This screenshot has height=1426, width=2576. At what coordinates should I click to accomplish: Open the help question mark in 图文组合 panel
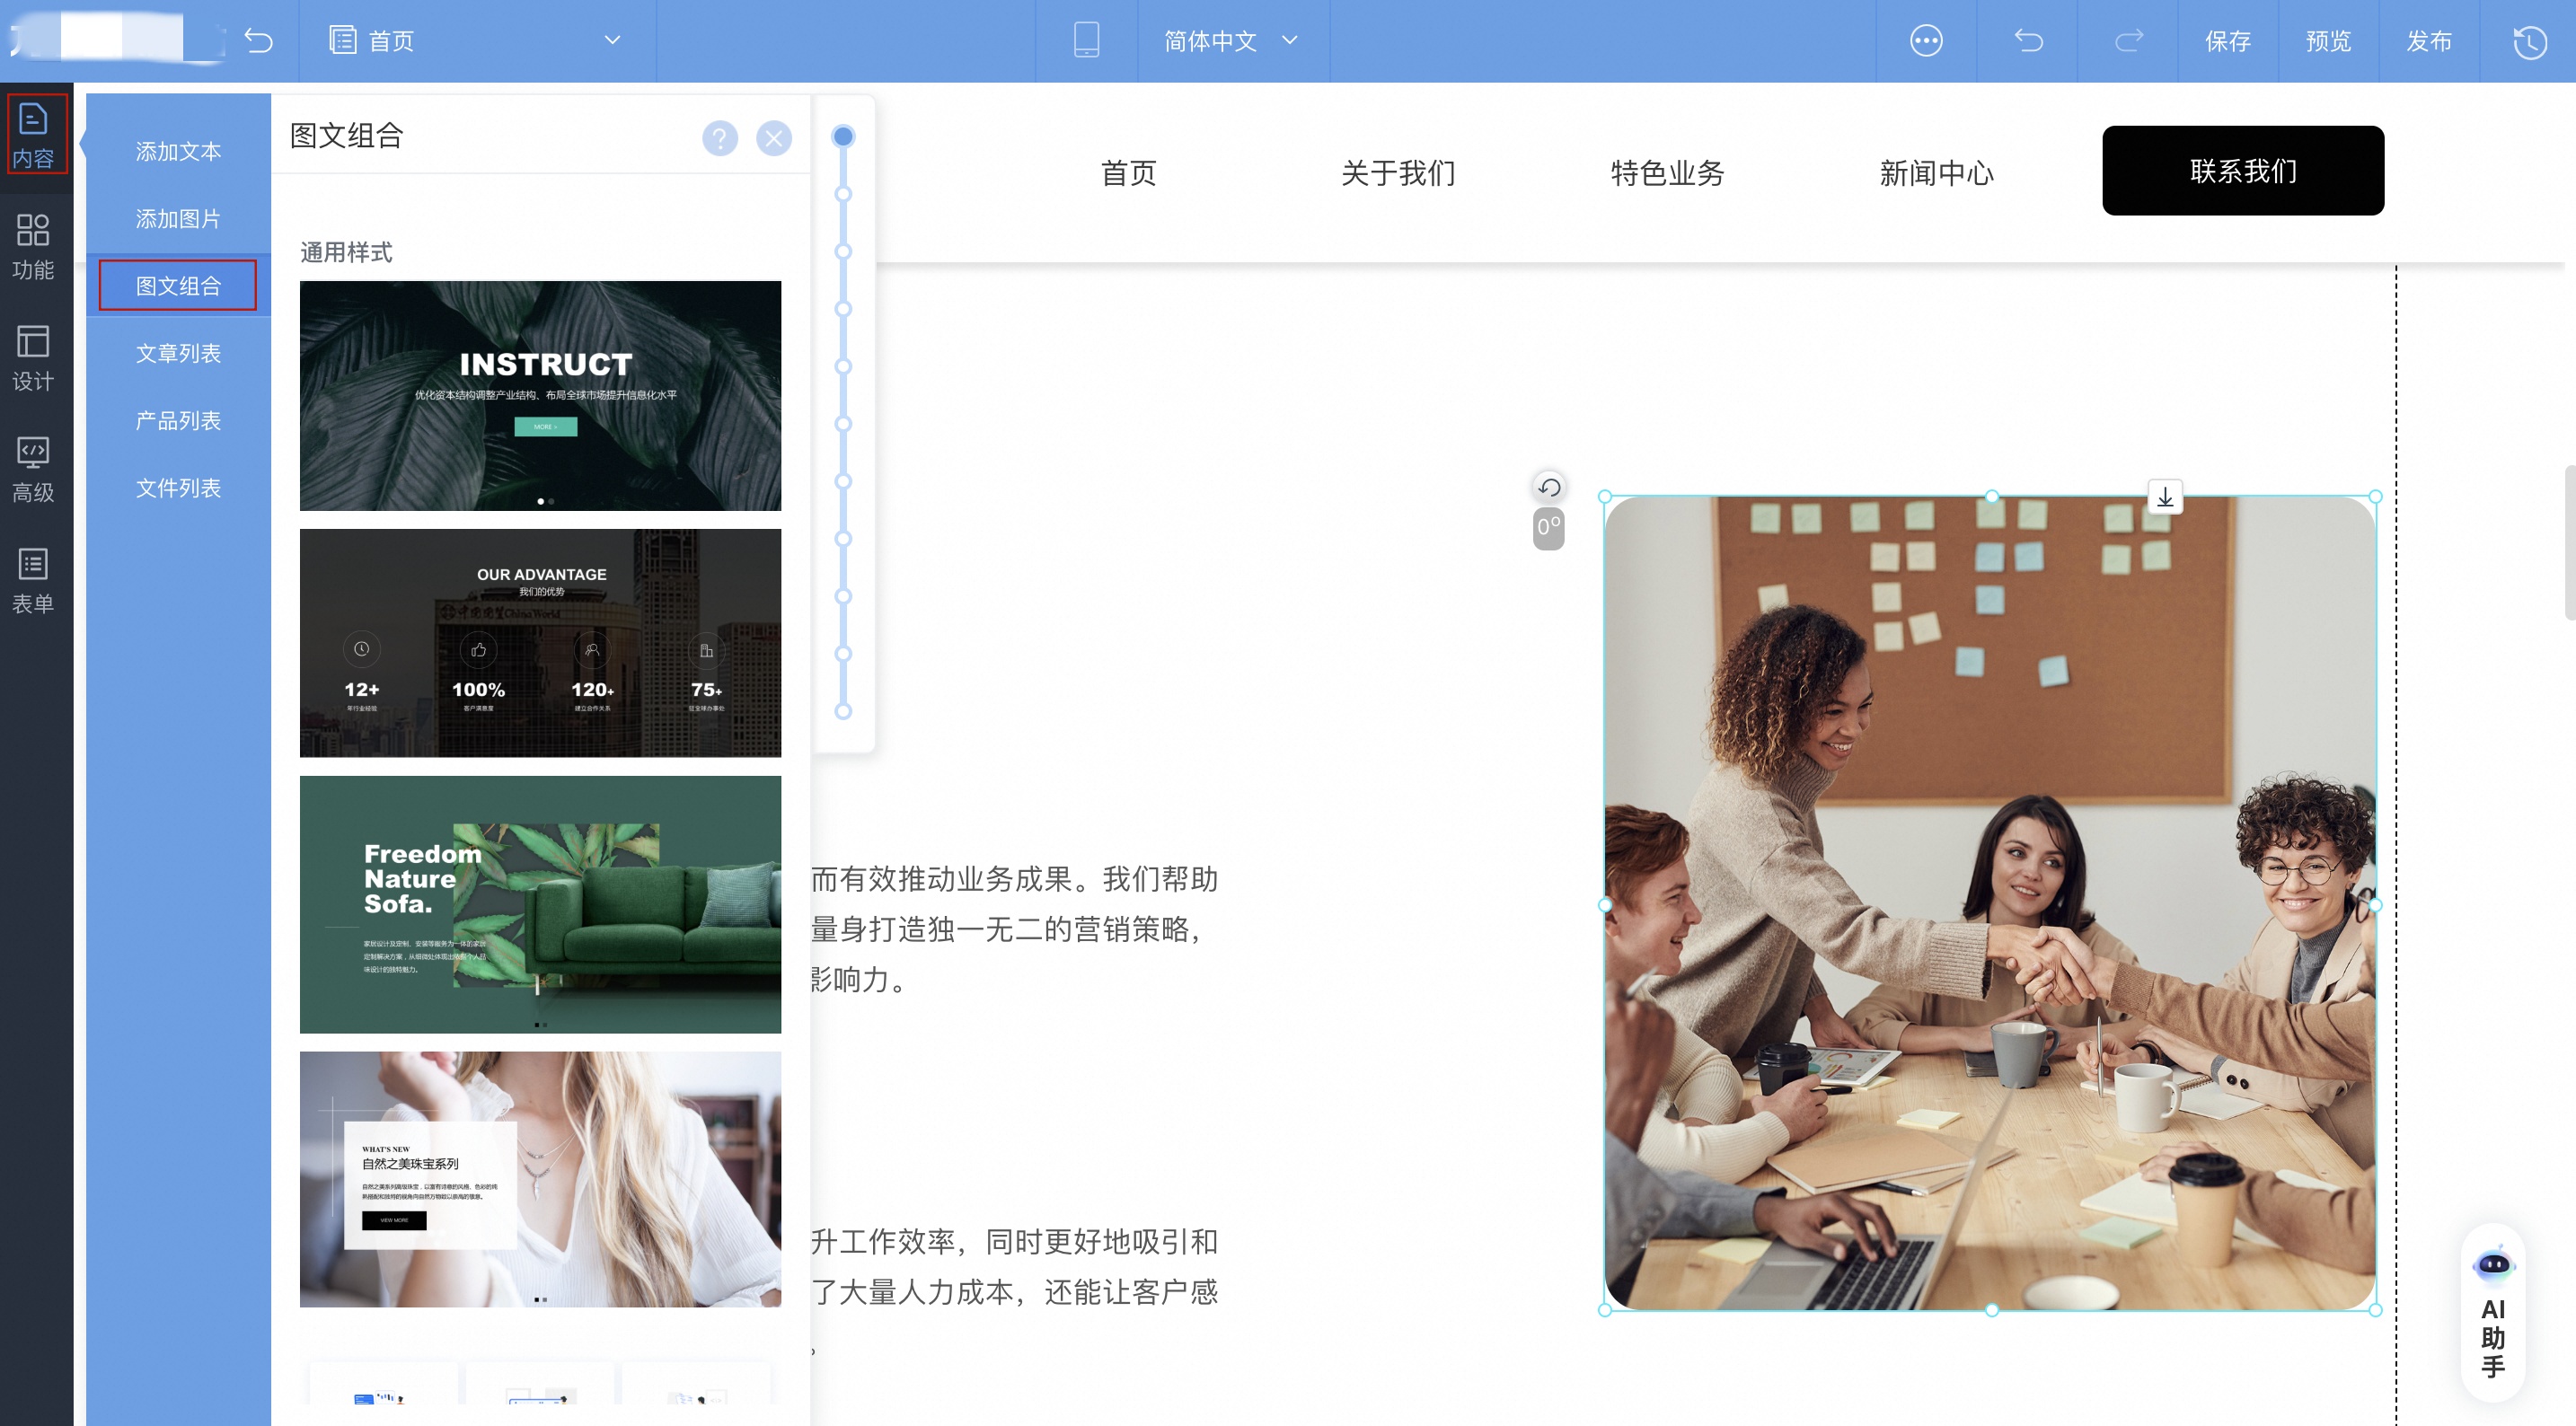click(x=719, y=138)
